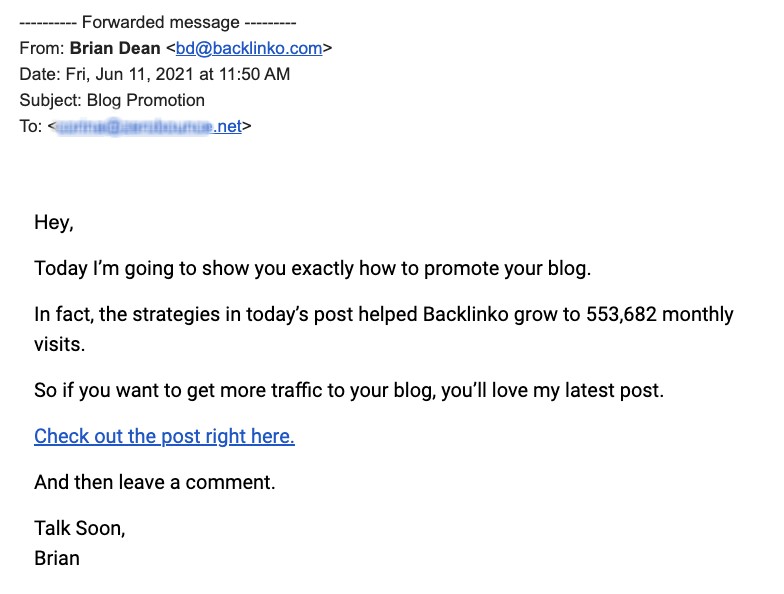Click the sender name "Brian Dean"
Image resolution: width=784 pixels, height=594 pixels.
116,48
